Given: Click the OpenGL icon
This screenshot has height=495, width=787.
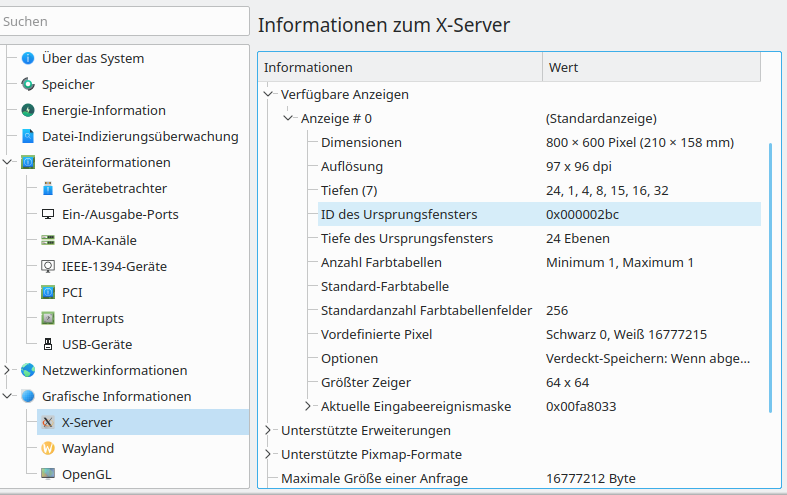Looking at the screenshot, I should [48, 474].
